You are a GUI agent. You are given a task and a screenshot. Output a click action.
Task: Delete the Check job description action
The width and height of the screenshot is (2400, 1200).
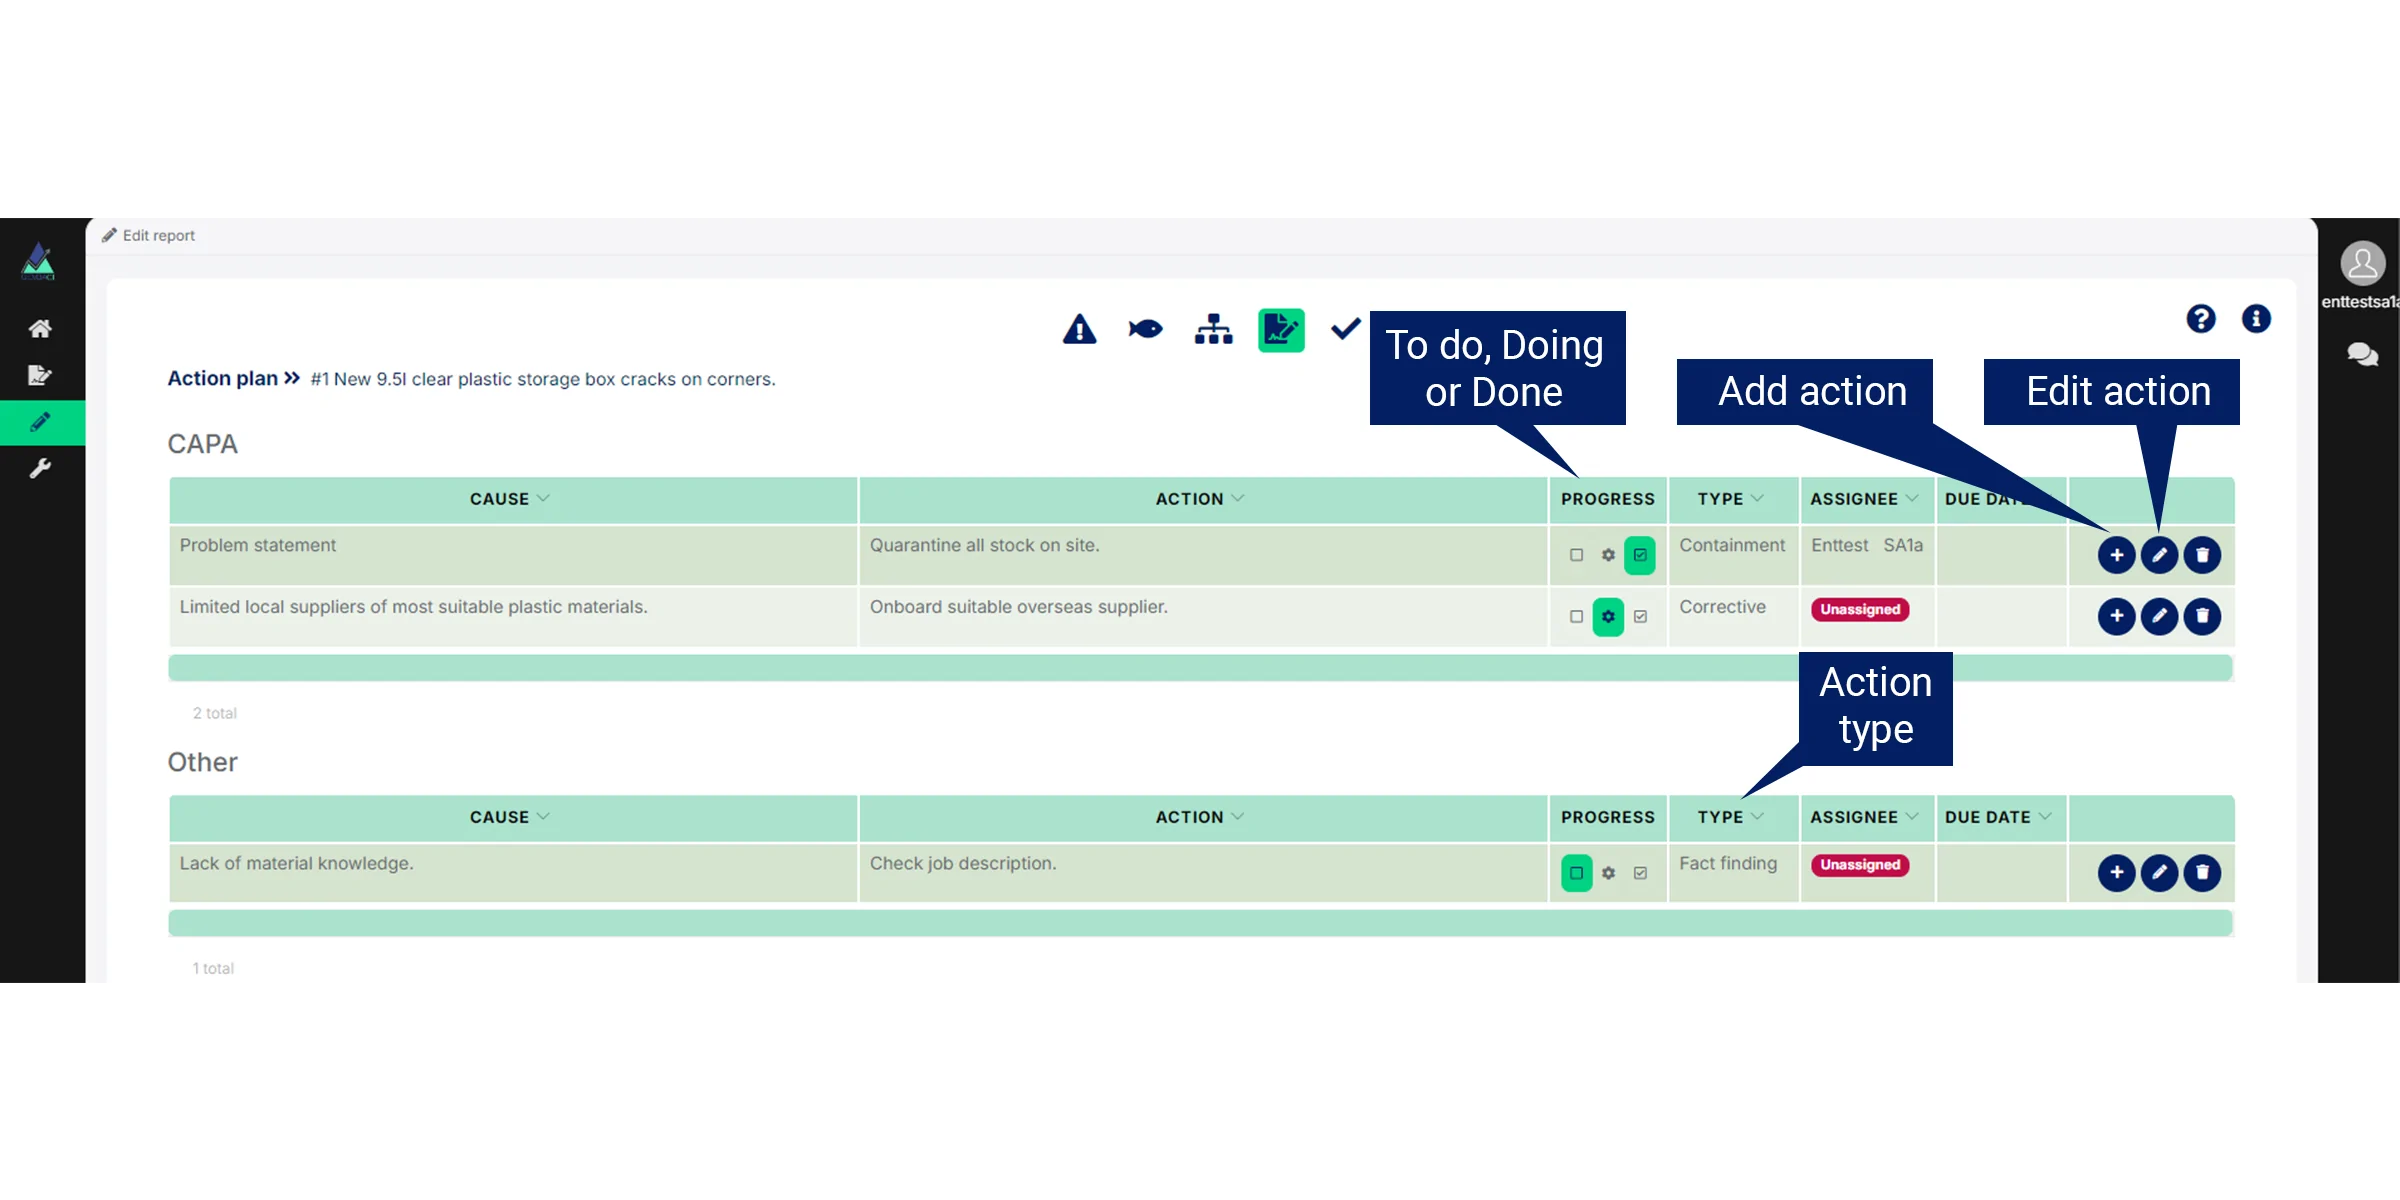click(2202, 873)
